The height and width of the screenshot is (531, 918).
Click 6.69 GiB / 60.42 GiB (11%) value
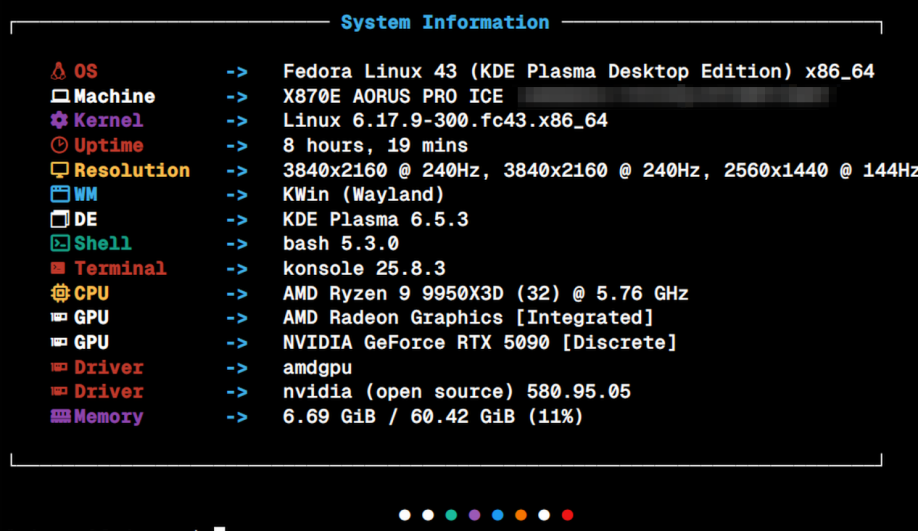[433, 417]
